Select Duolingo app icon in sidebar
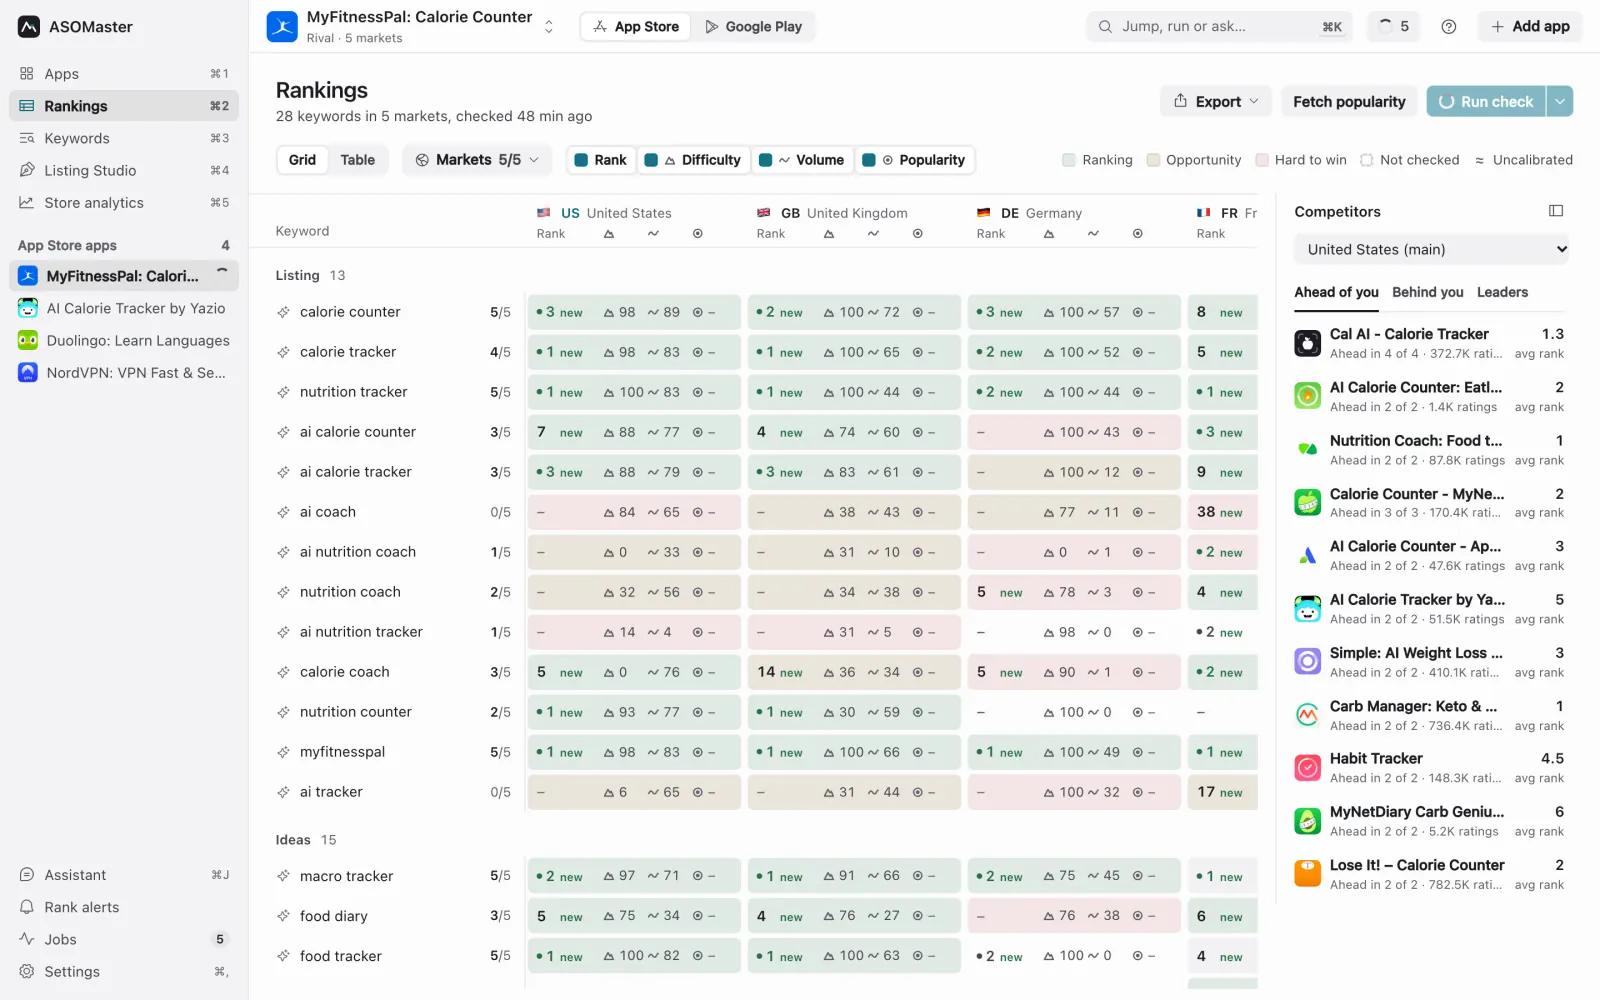Screen dimensions: 1600x1000 [x=28, y=341]
